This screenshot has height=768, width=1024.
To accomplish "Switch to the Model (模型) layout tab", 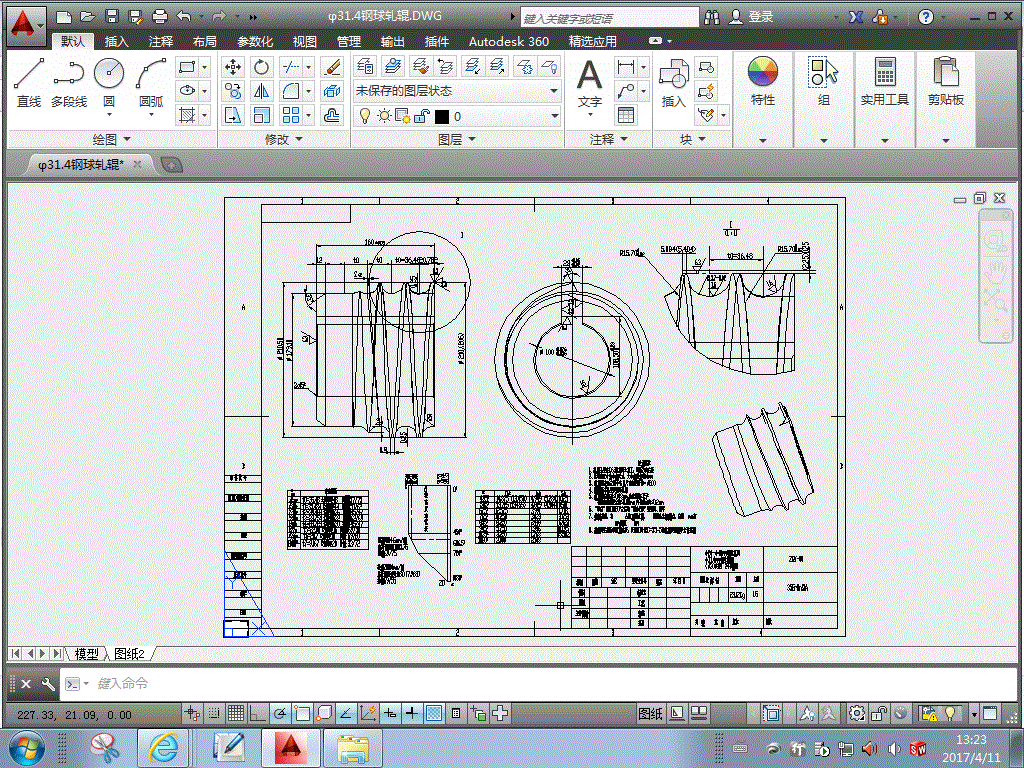I will [x=87, y=653].
